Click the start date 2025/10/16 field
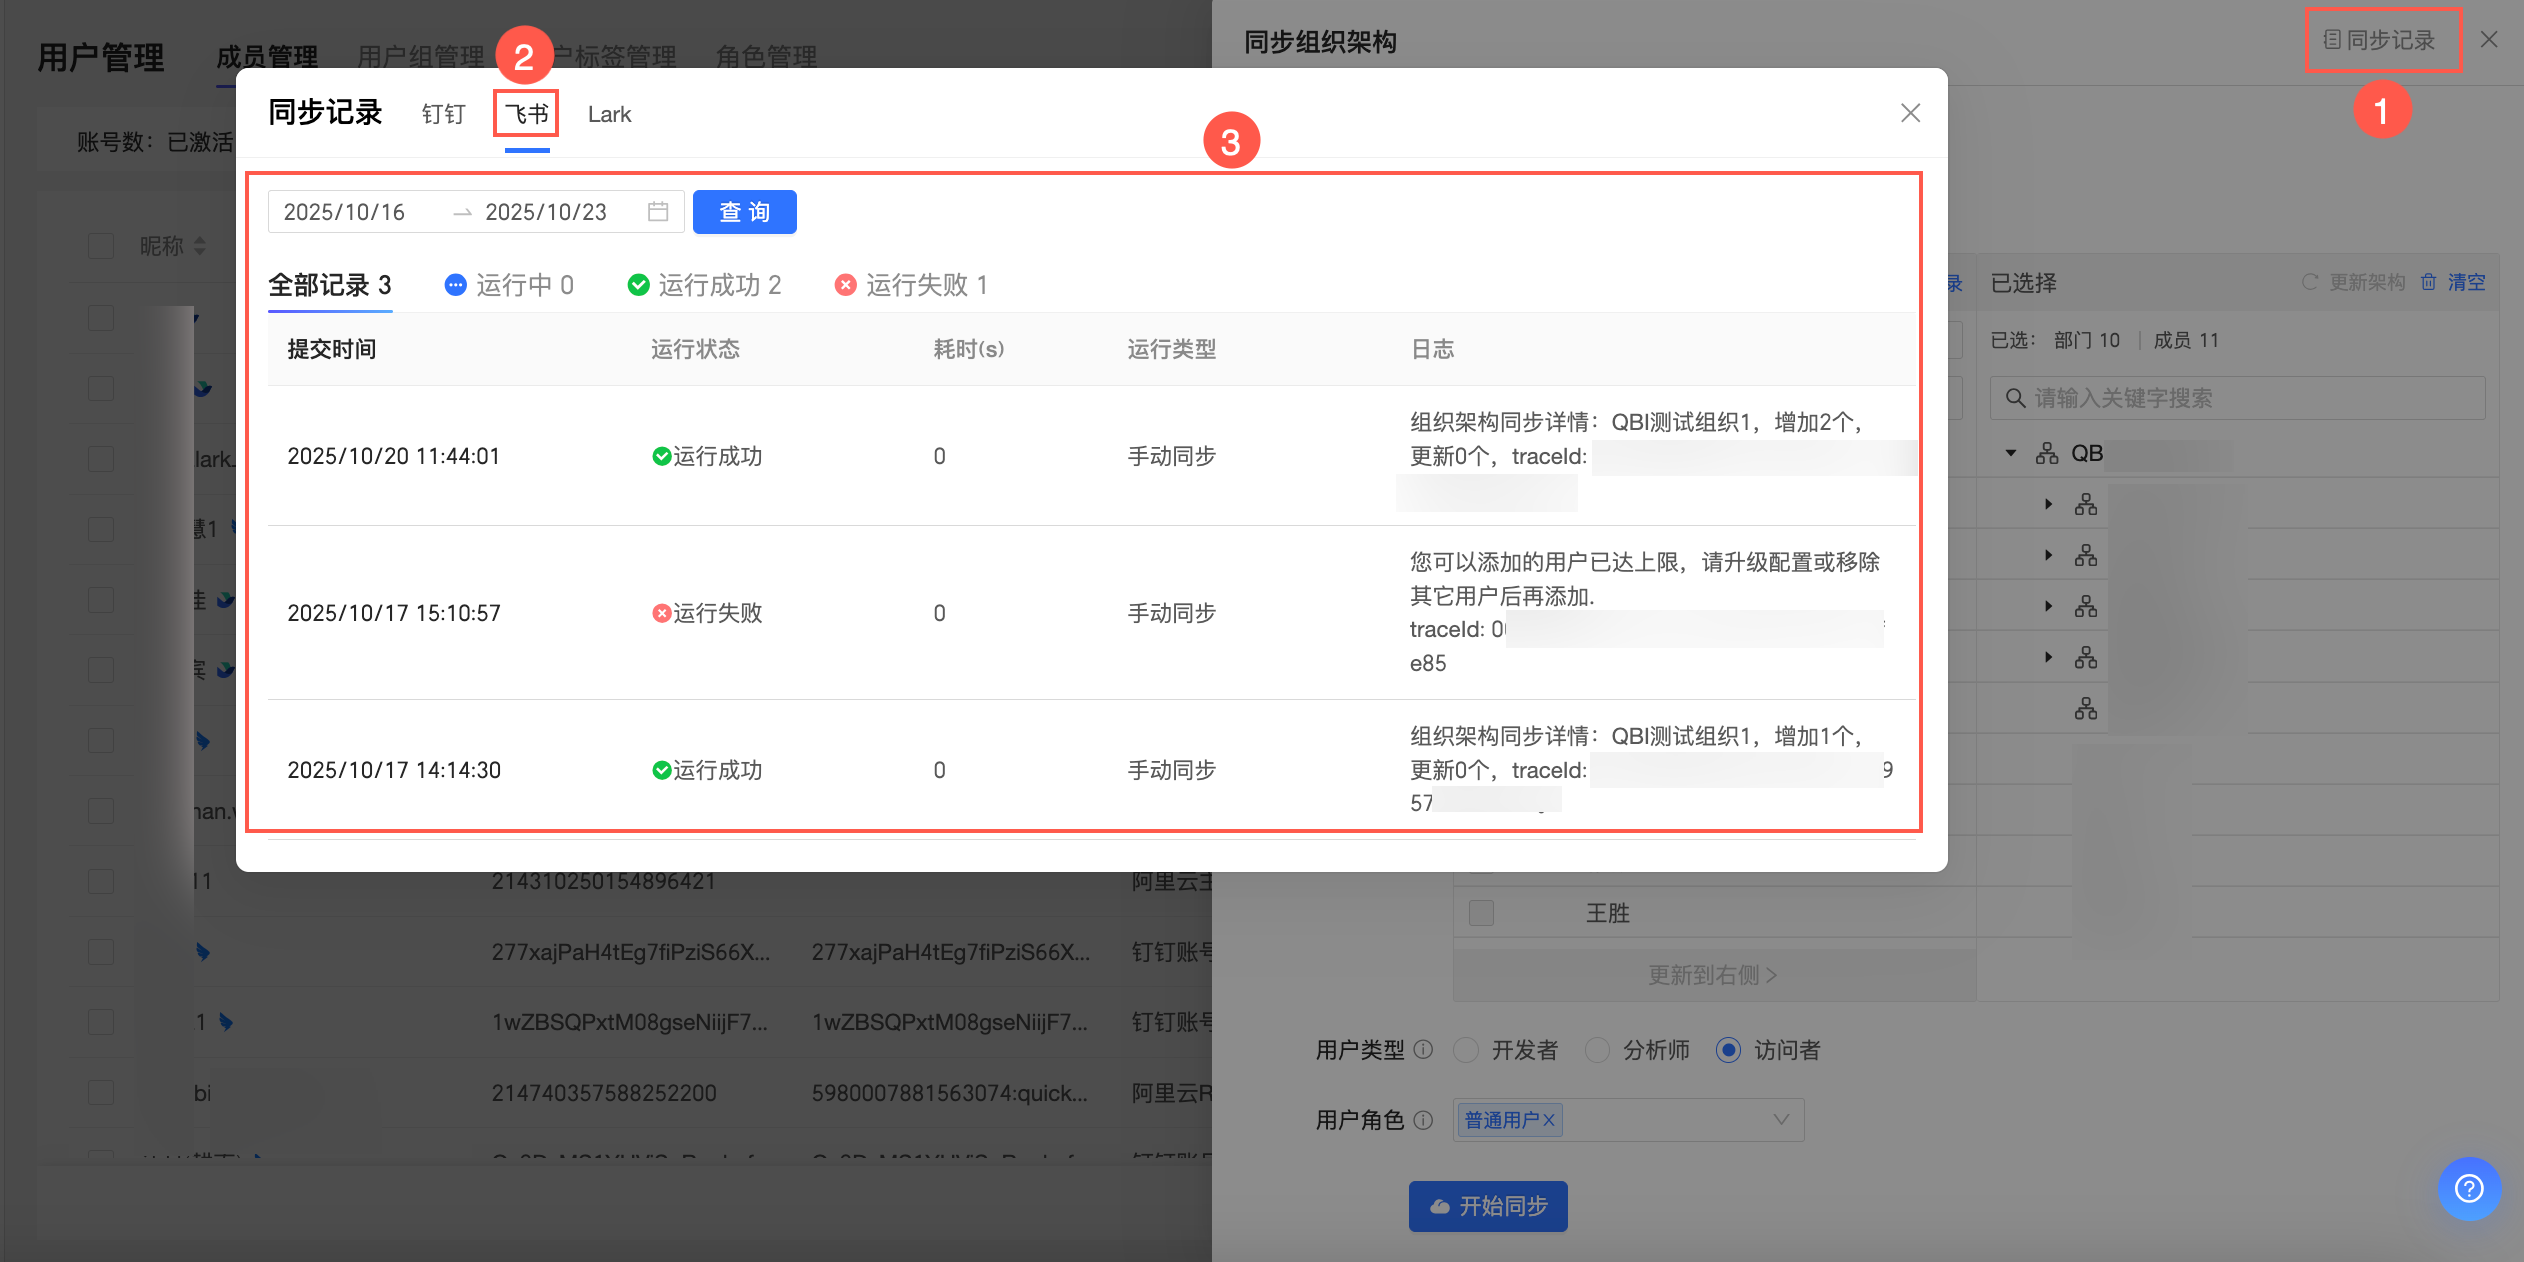The height and width of the screenshot is (1262, 2524). coord(344,212)
